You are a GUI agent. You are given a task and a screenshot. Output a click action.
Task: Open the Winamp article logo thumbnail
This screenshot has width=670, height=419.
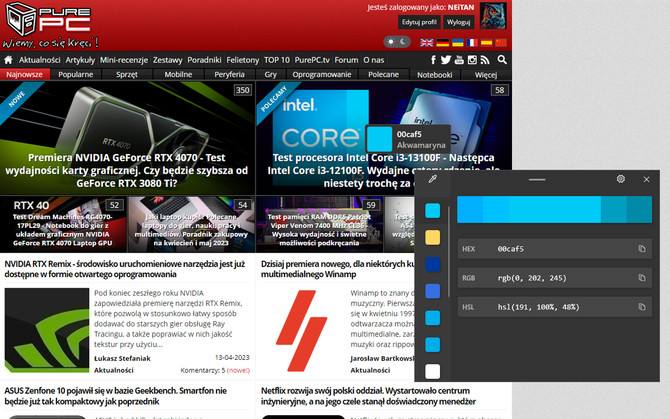click(302, 330)
